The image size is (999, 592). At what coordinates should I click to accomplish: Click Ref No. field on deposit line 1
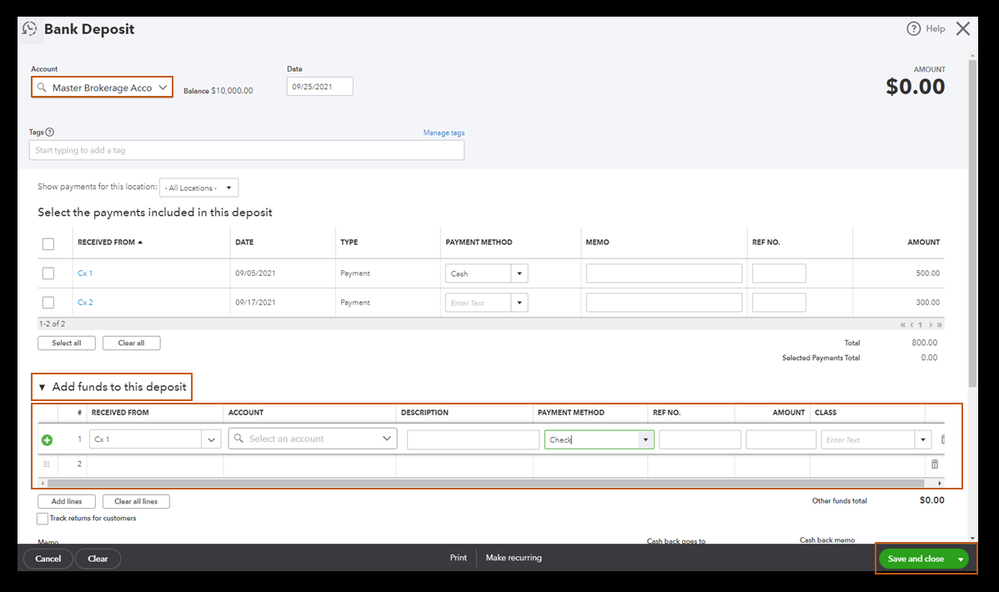[700, 440]
